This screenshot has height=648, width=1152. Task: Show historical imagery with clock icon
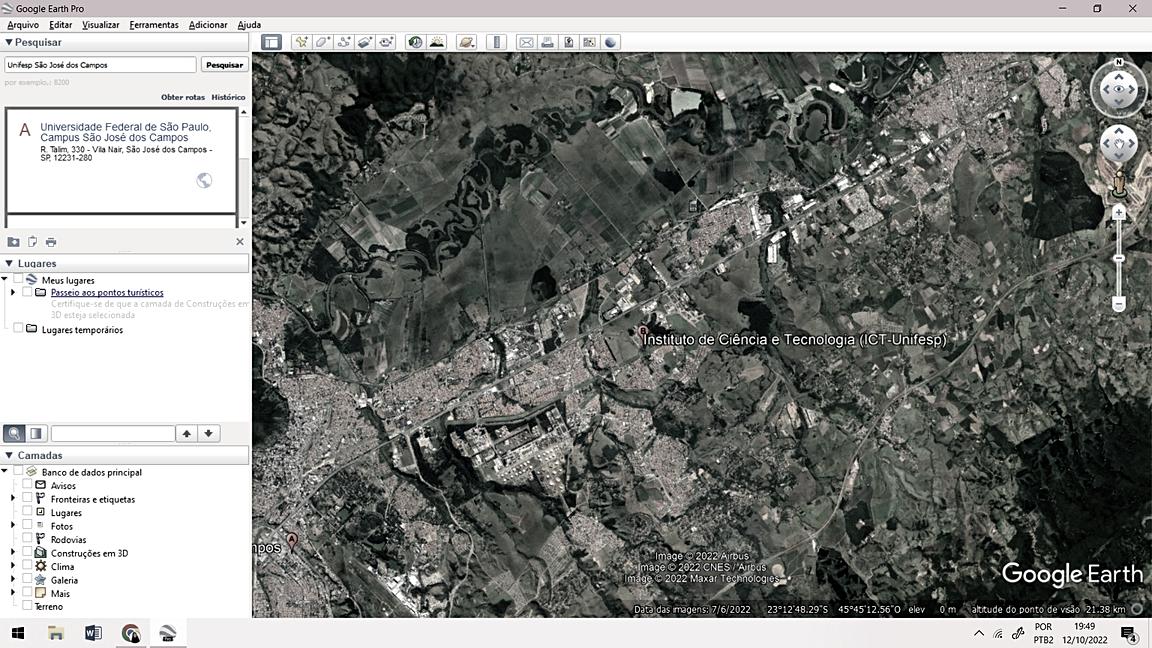click(415, 42)
